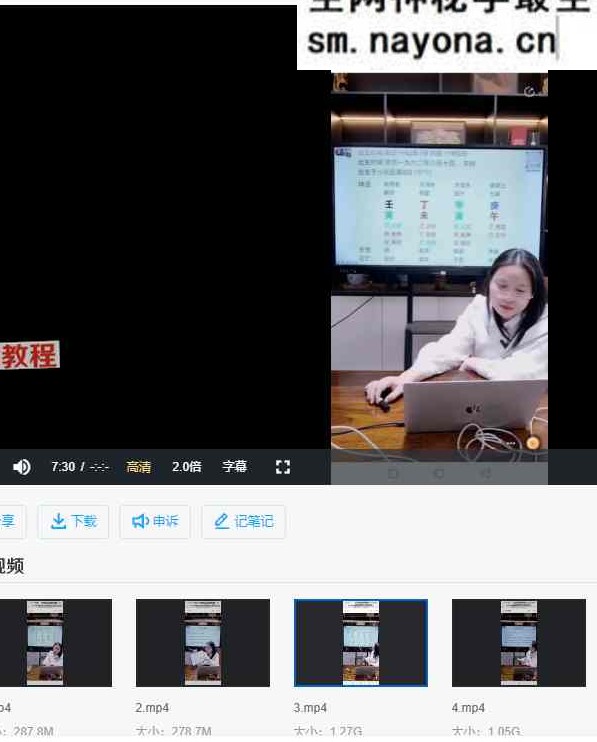Click the 记笔记 take notes button

(x=244, y=521)
